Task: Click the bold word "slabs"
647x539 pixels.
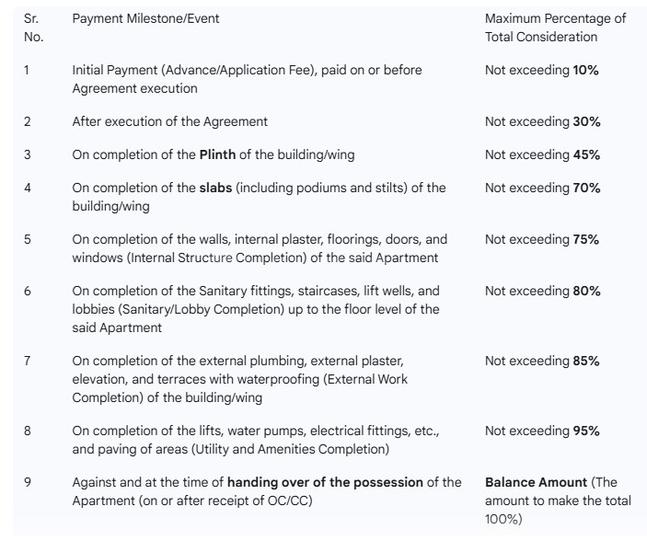Action: tap(215, 188)
